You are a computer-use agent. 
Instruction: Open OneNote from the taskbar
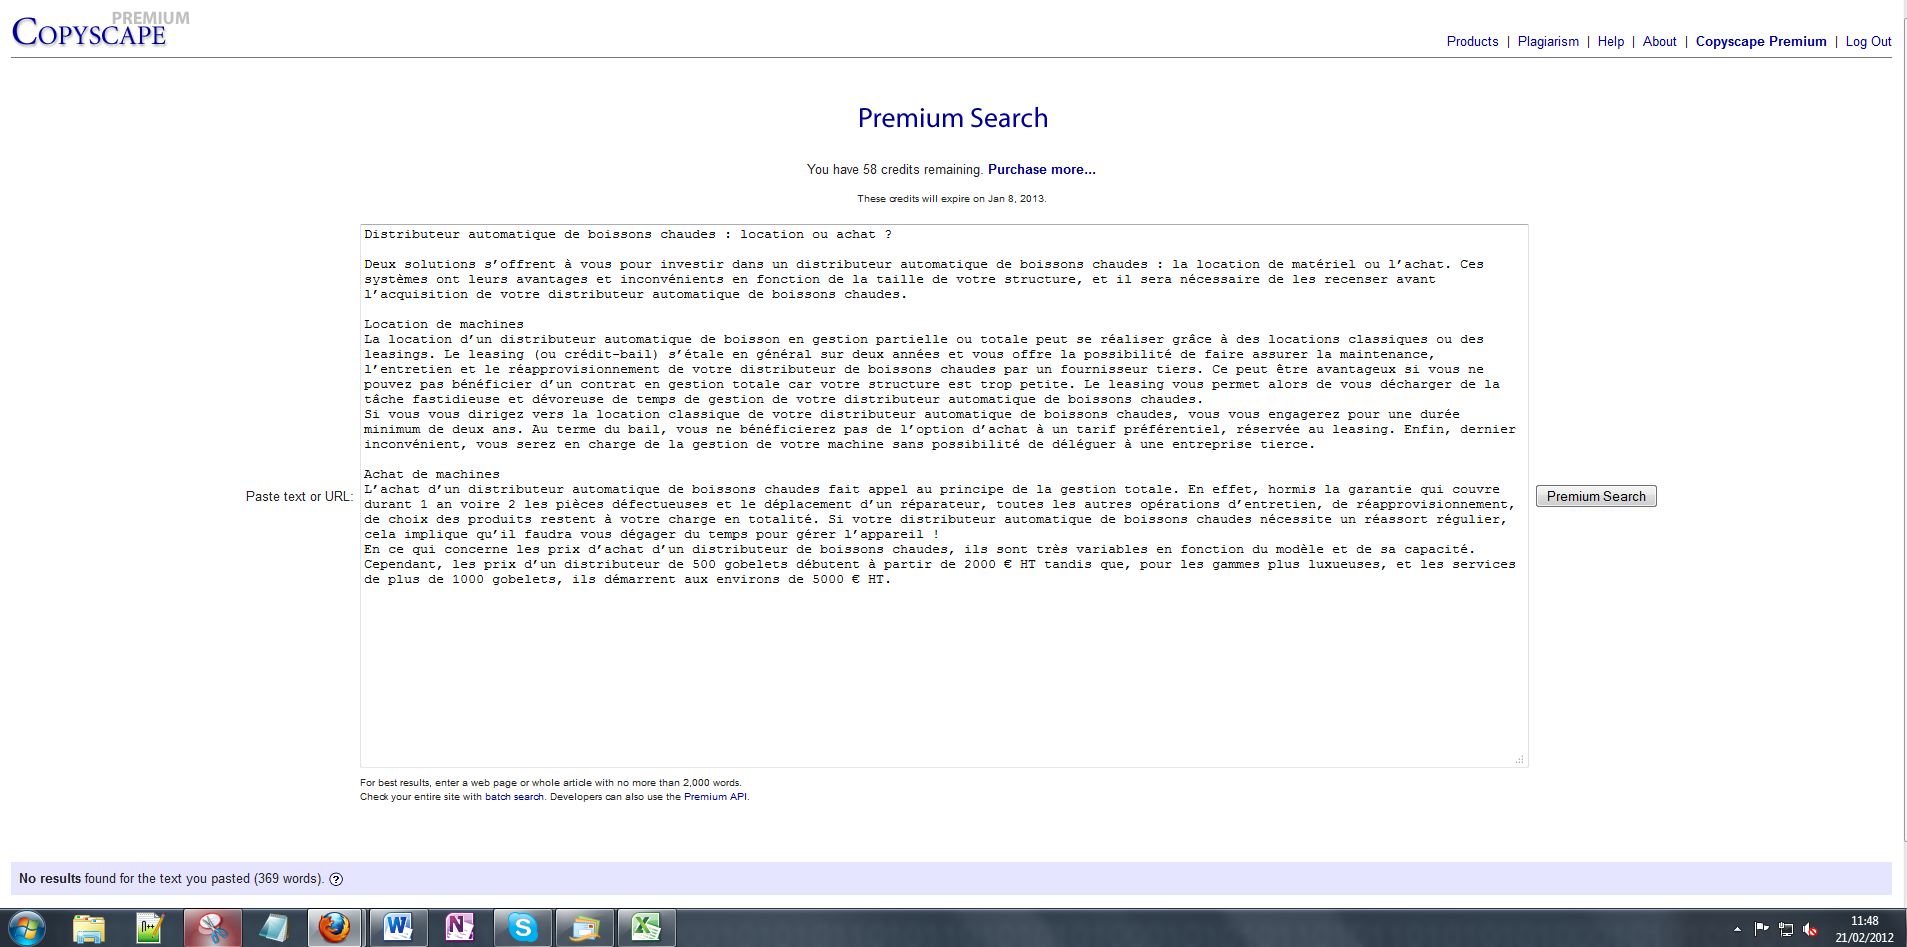459,928
